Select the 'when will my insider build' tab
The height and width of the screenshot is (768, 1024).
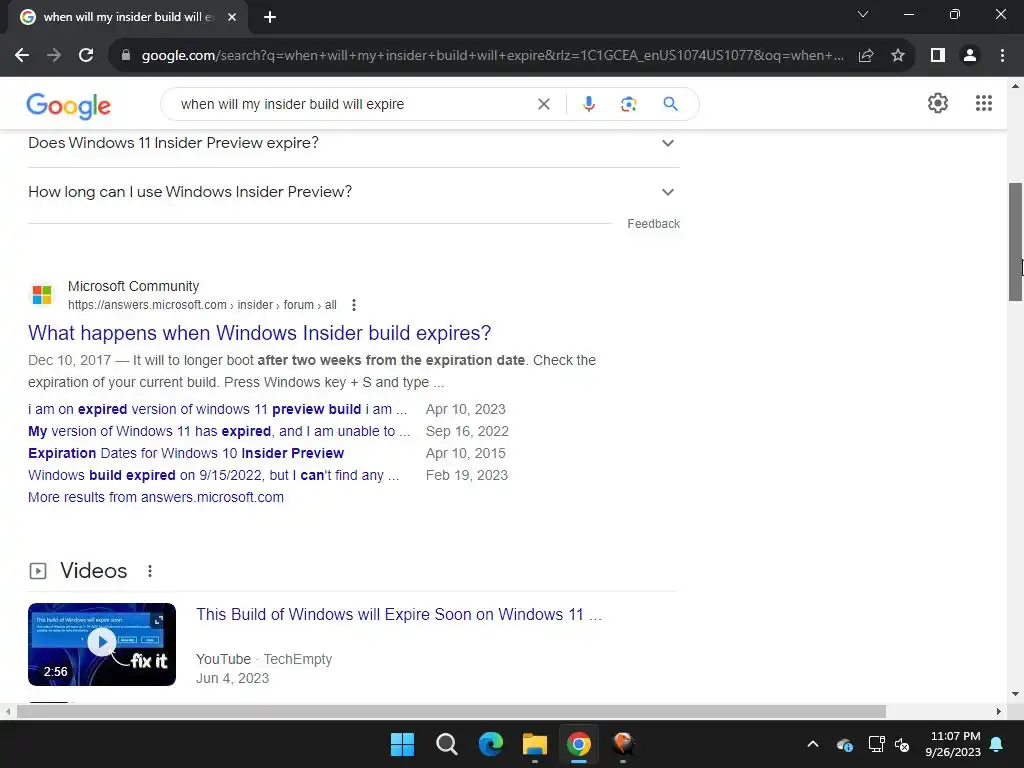pyautogui.click(x=127, y=17)
